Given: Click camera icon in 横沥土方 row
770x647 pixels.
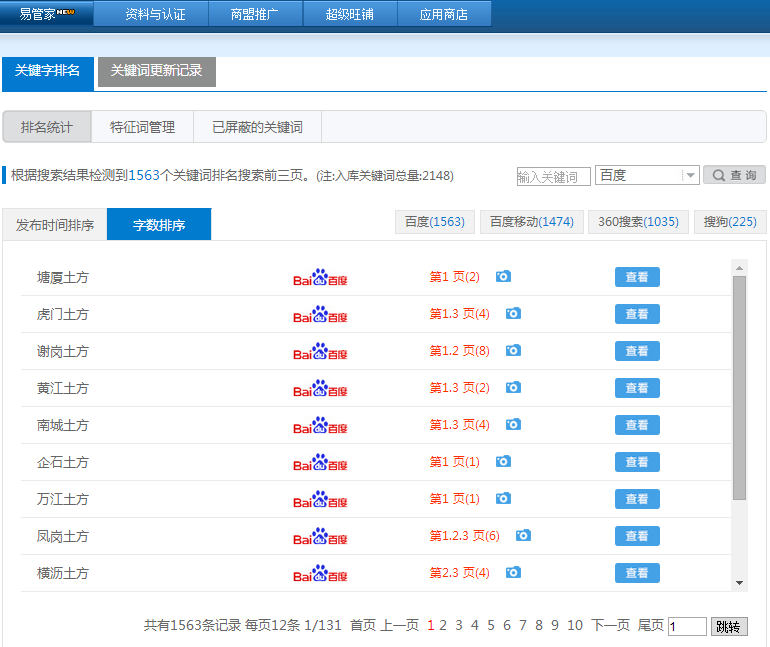Looking at the screenshot, I should point(513,573).
